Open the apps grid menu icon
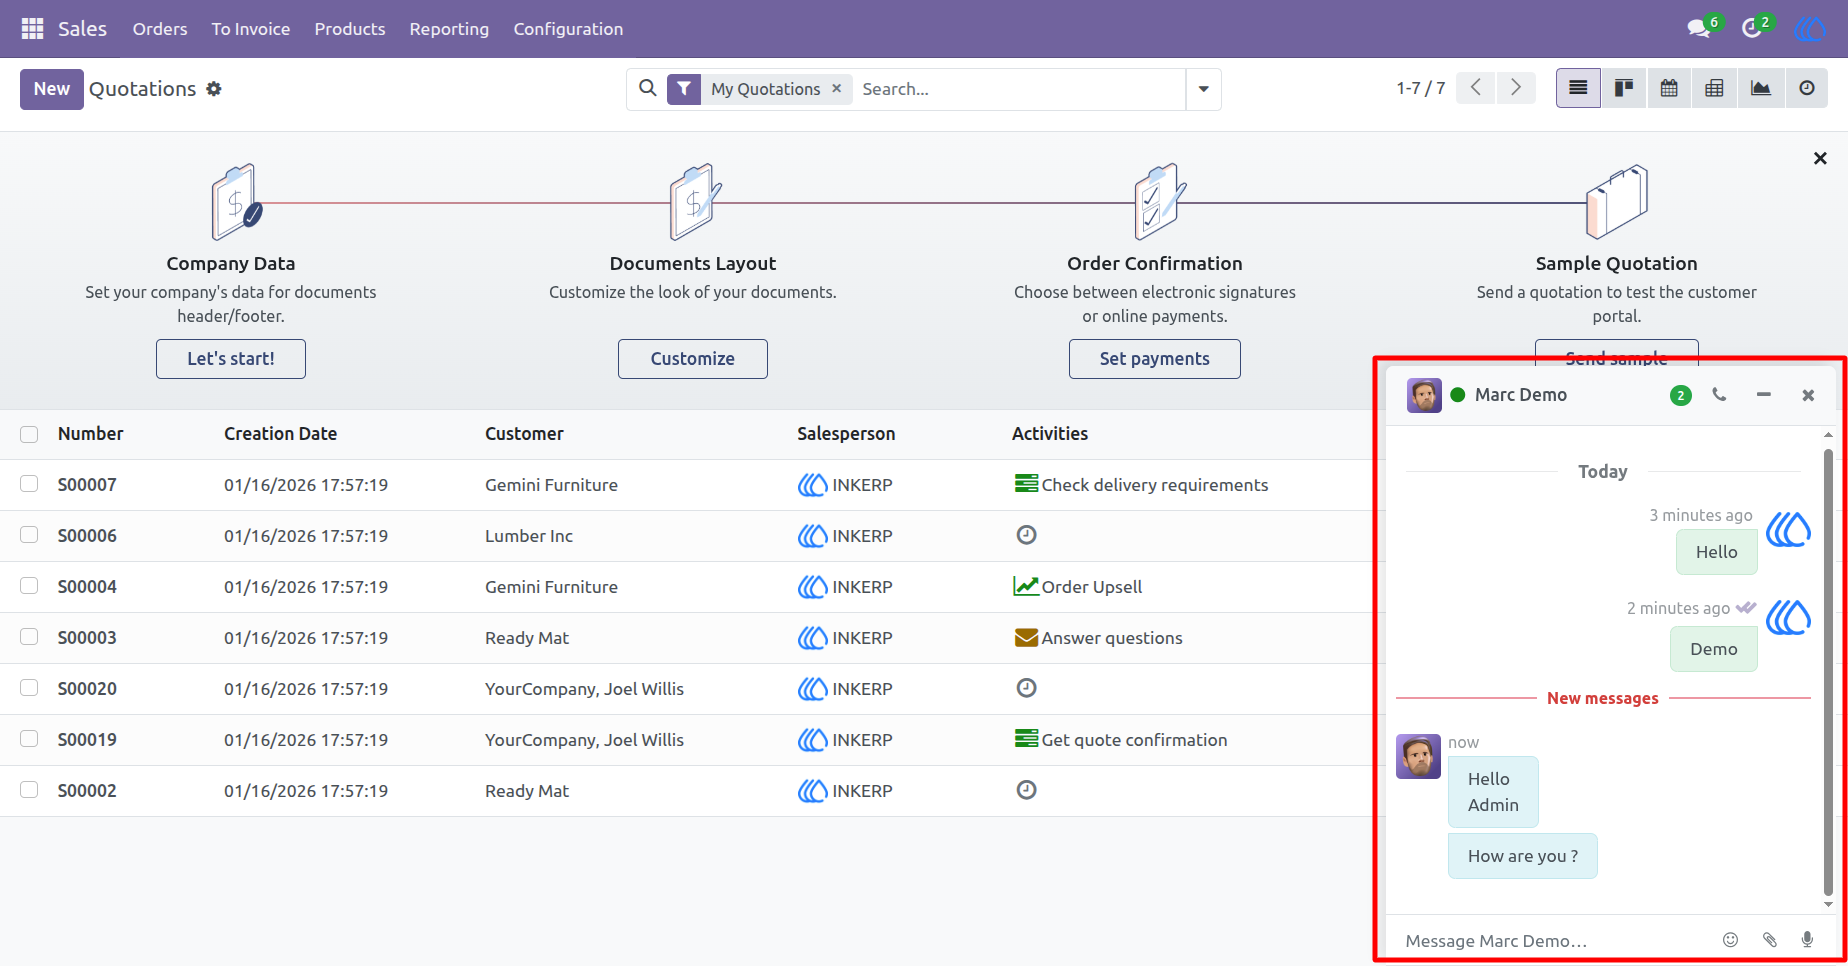This screenshot has width=1848, height=966. pos(32,29)
